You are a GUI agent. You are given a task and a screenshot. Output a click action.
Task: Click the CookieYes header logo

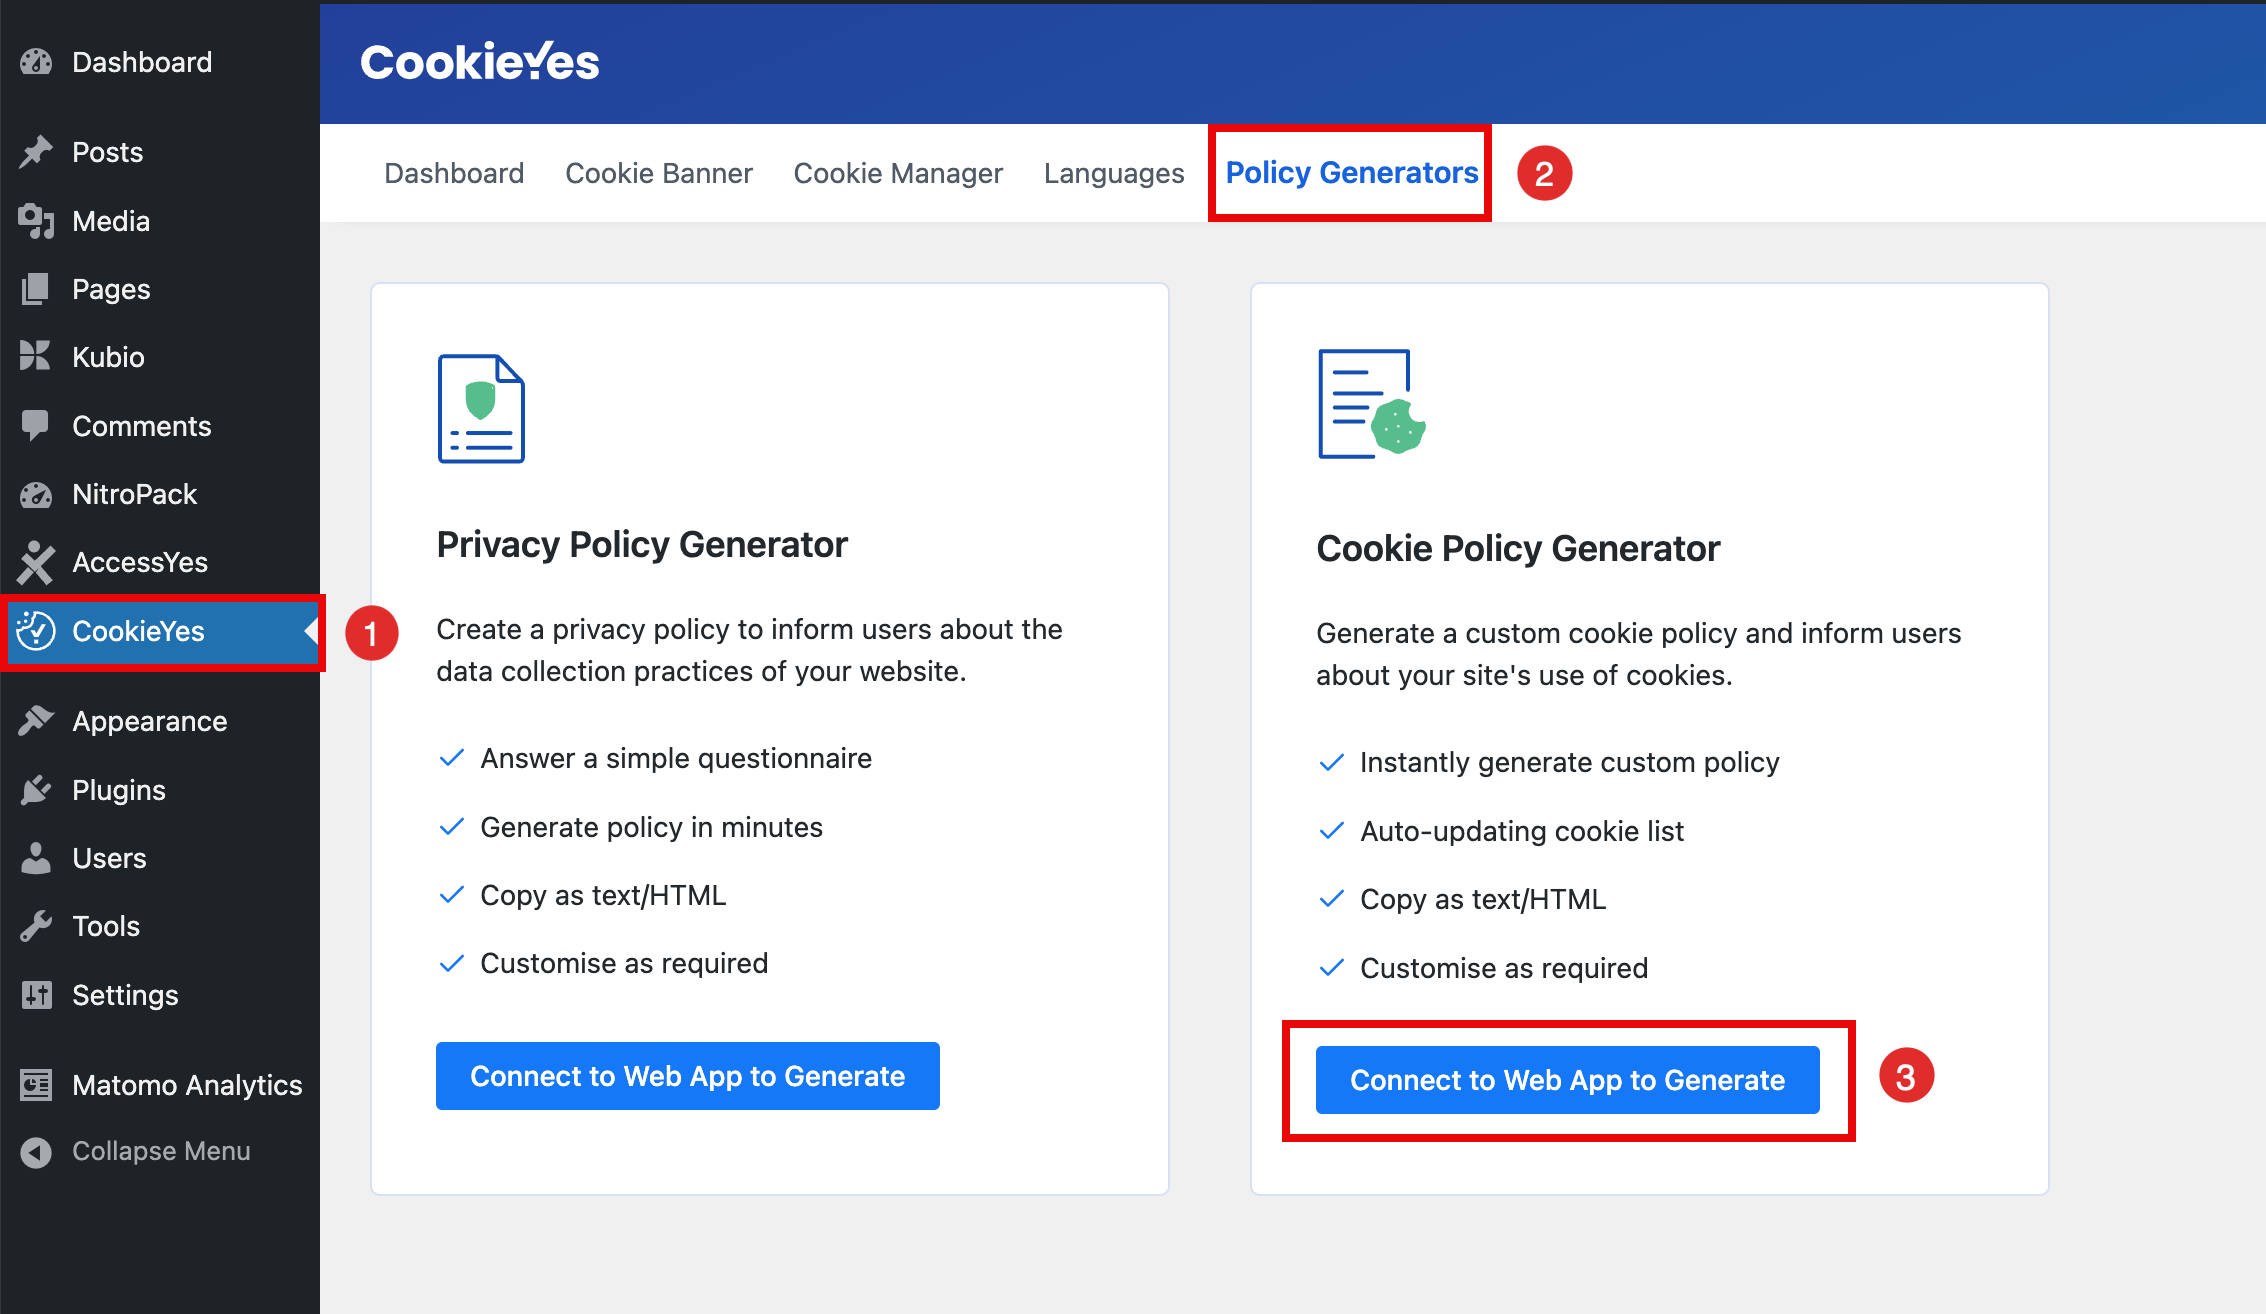tap(480, 61)
